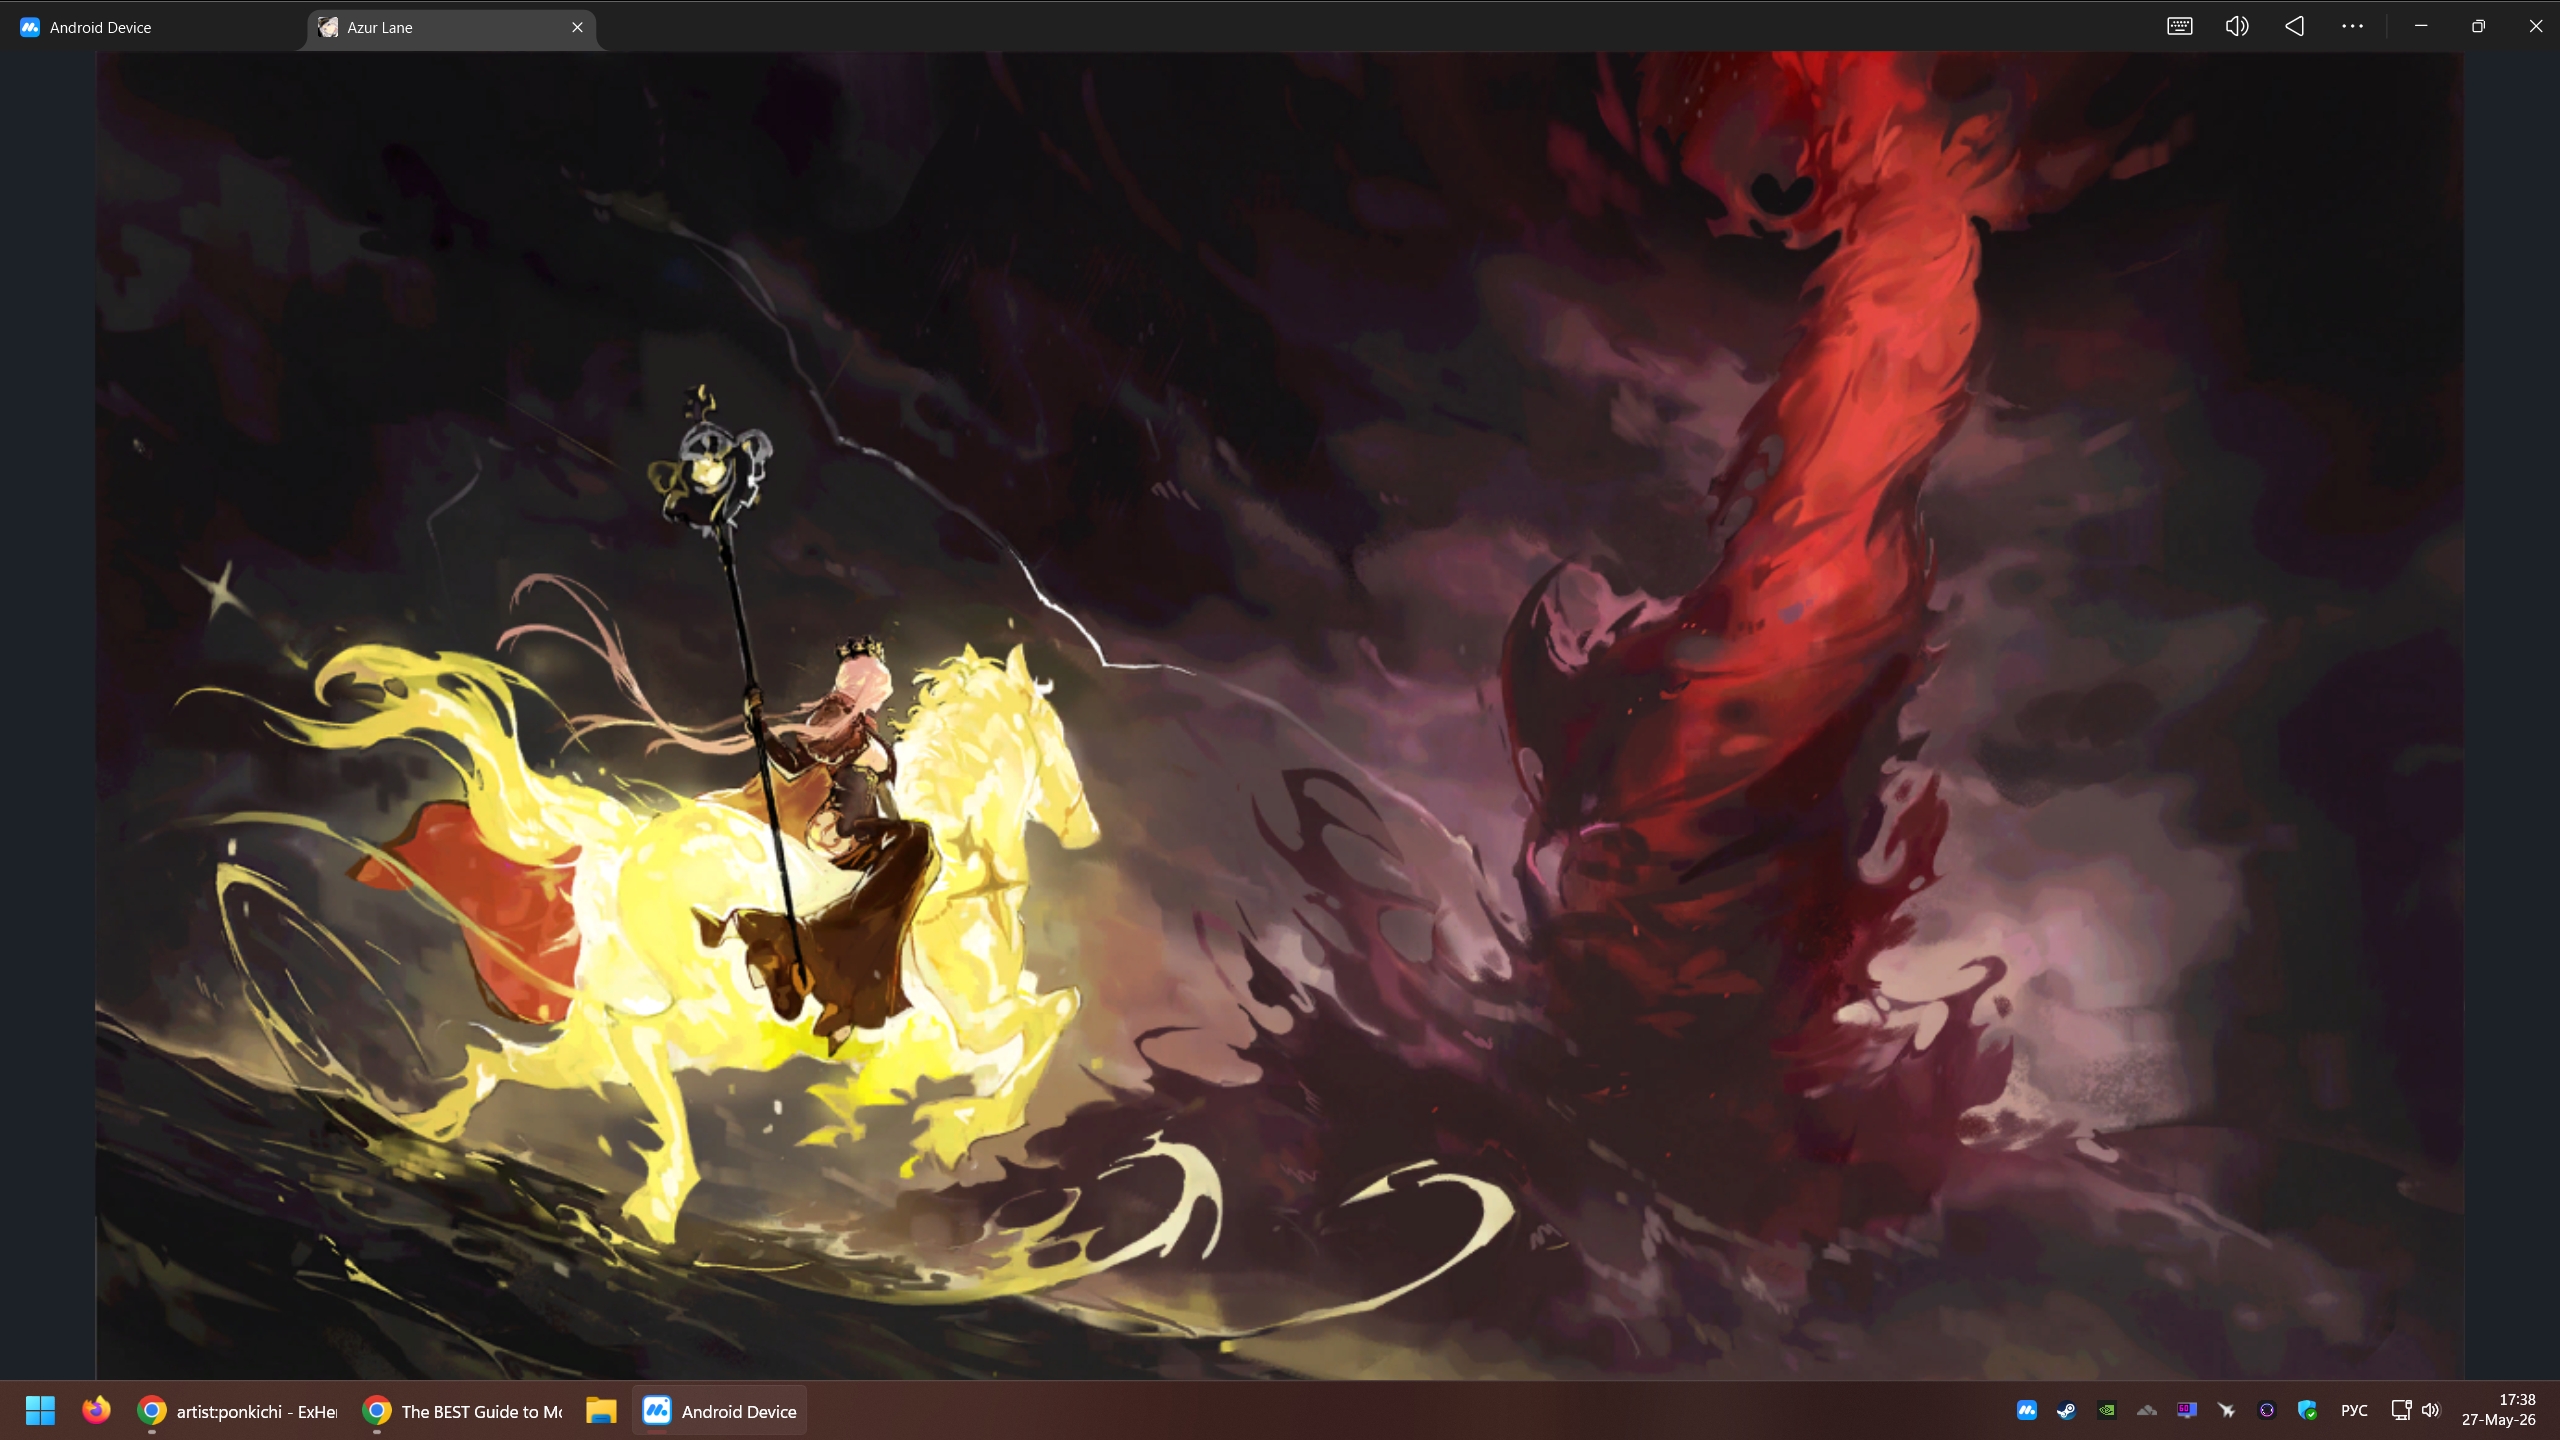Image resolution: width=2560 pixels, height=1440 pixels.
Task: Click the Azur Lane loading artwork
Action: tap(1280, 716)
